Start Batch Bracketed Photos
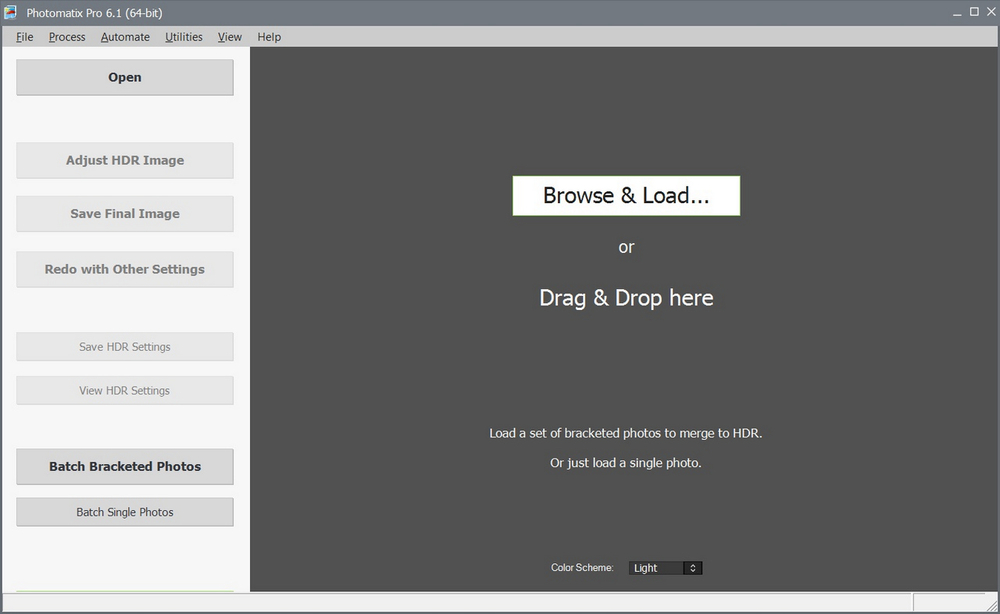This screenshot has width=1000, height=614. (125, 466)
